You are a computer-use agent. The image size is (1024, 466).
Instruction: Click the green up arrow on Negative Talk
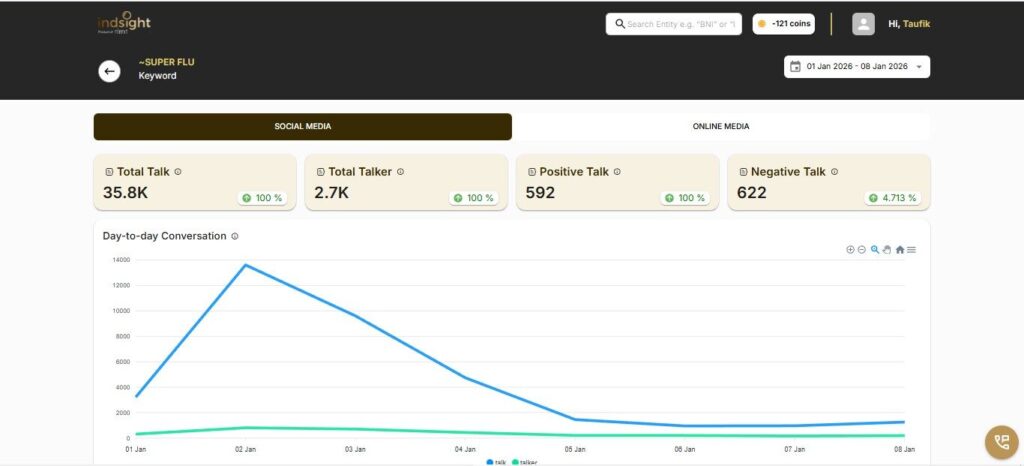click(874, 198)
